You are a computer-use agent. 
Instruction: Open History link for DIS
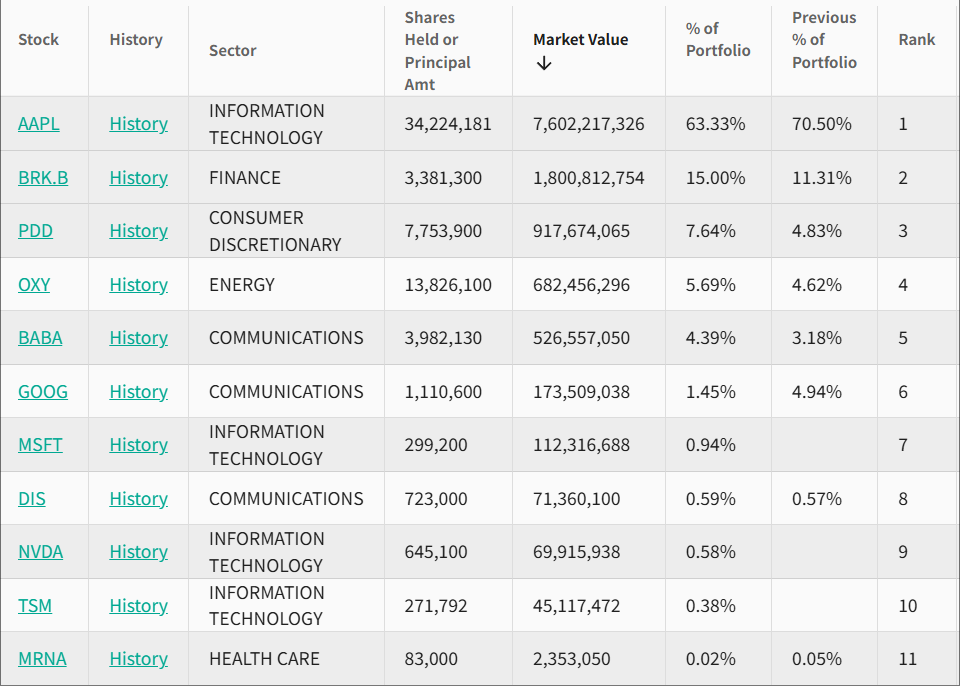[138, 499]
